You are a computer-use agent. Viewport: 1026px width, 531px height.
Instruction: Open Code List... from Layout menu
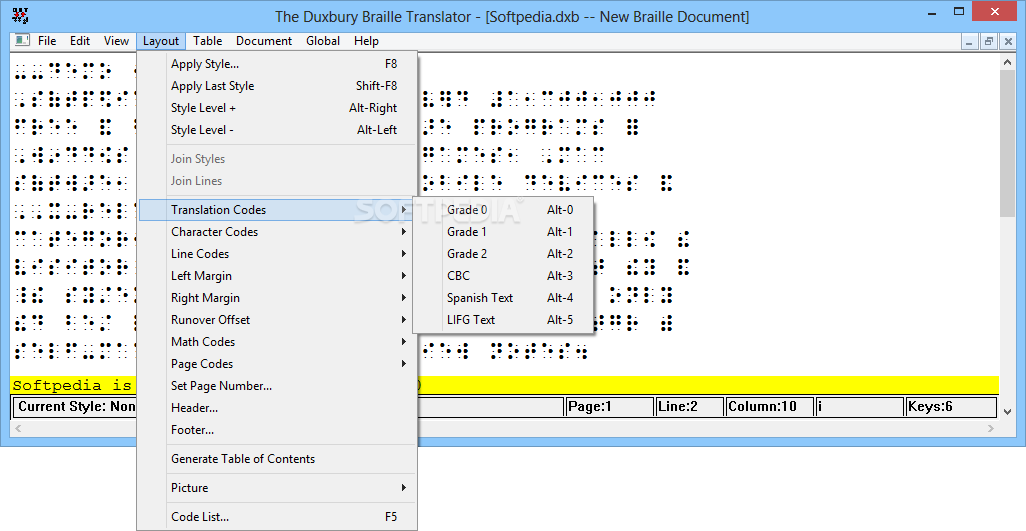click(277, 517)
